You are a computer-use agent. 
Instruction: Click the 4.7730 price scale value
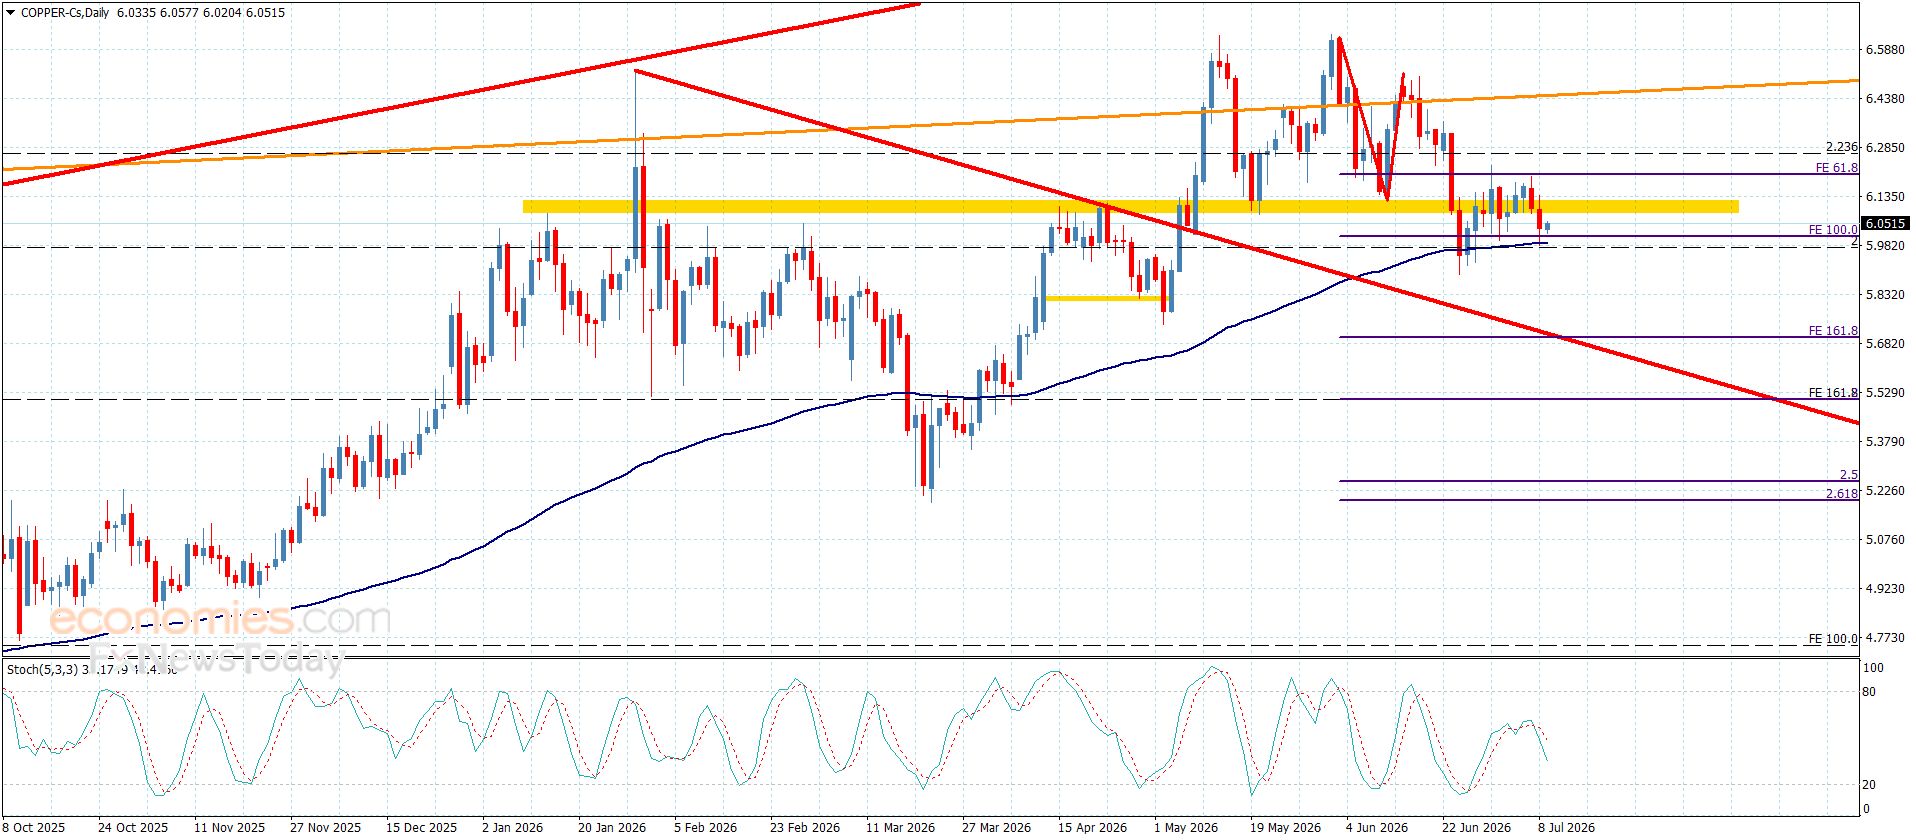[x=1885, y=637]
